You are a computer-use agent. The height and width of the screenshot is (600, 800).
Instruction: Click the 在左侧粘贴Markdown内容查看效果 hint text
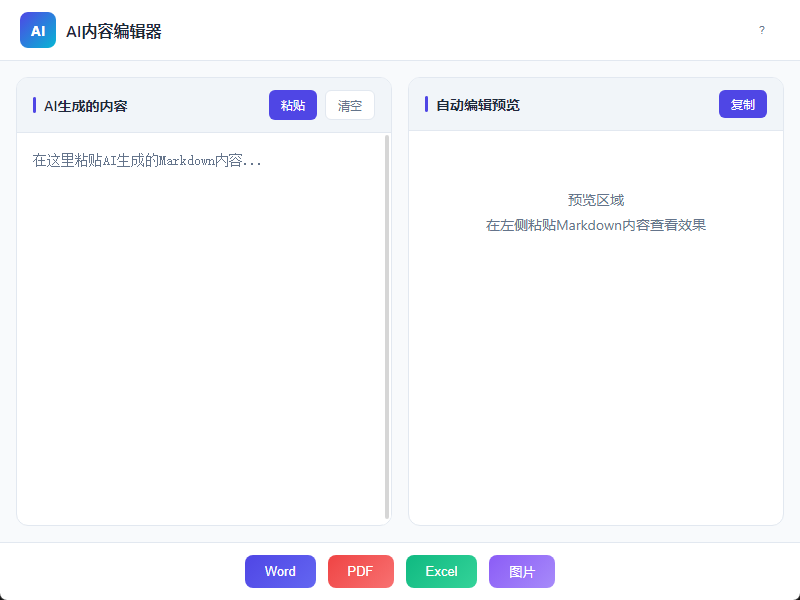595,225
